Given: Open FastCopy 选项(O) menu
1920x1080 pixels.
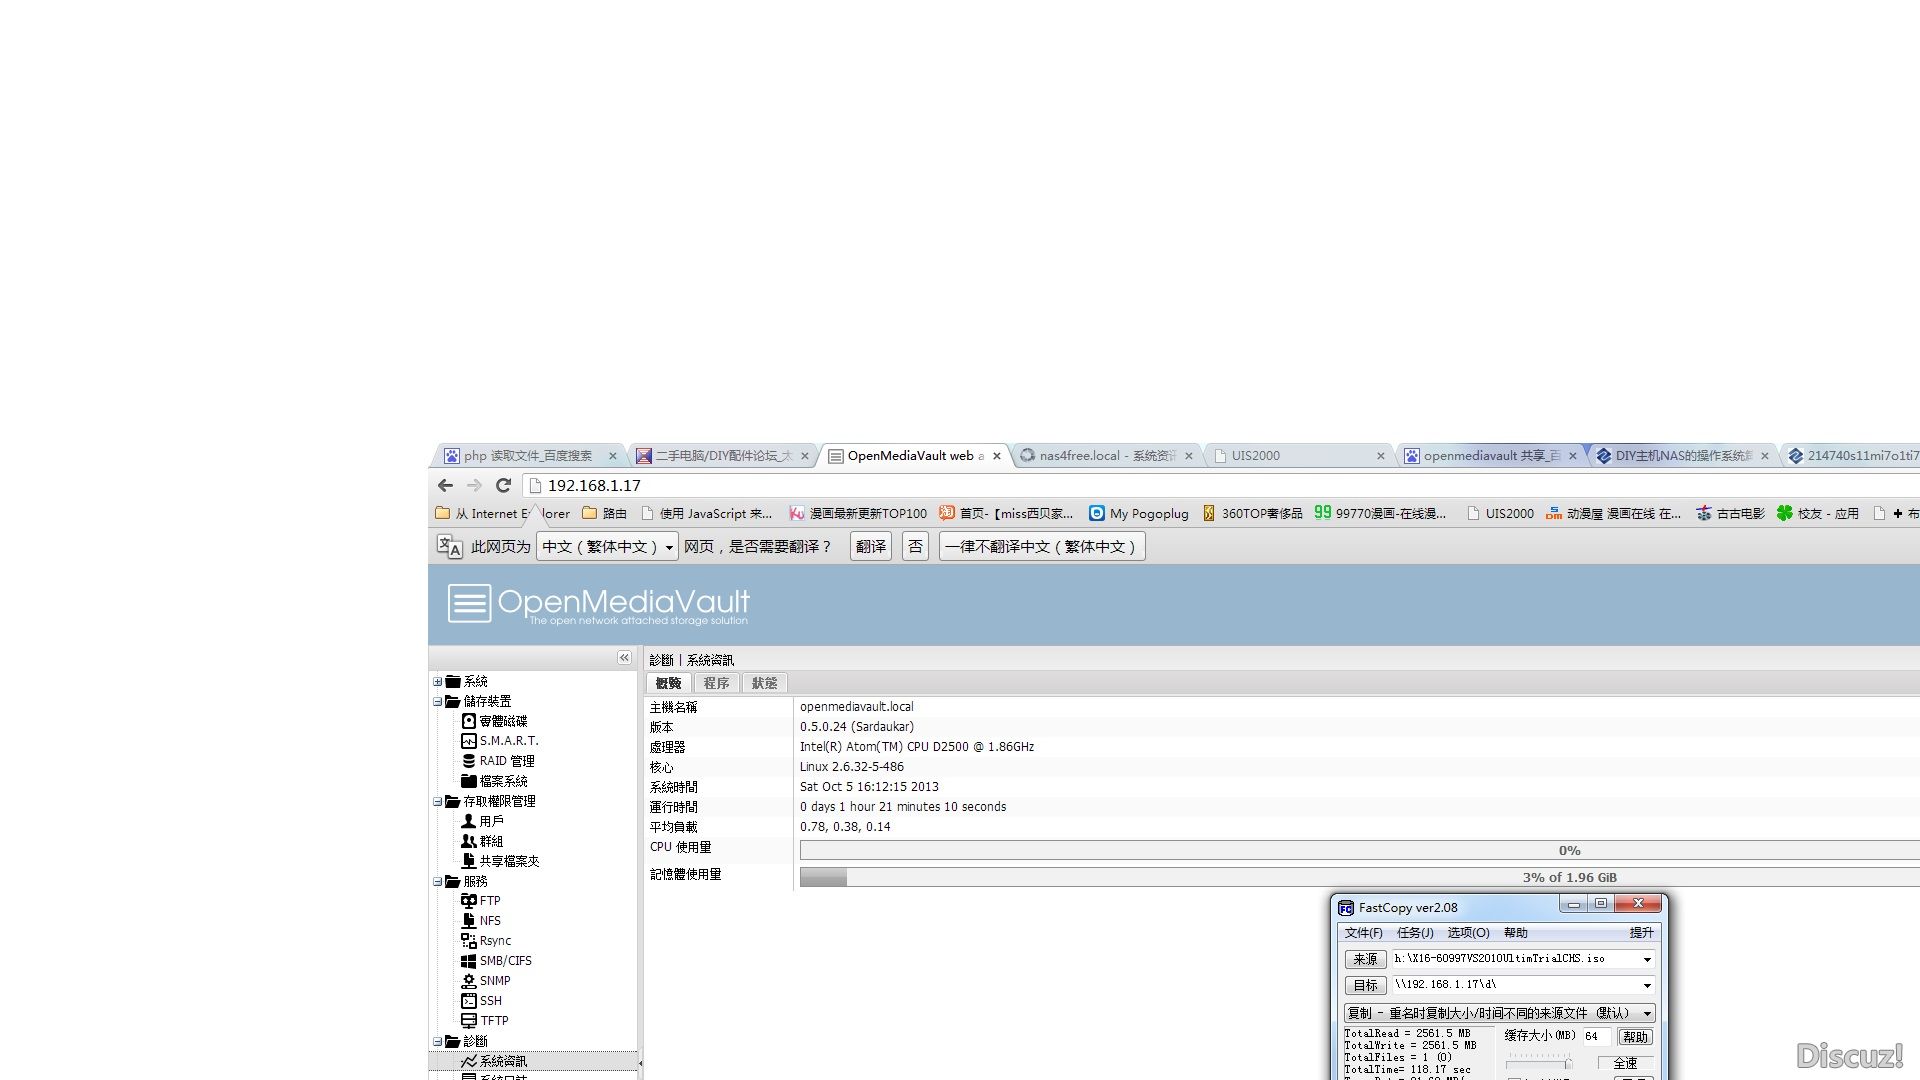Looking at the screenshot, I should [x=1468, y=933].
